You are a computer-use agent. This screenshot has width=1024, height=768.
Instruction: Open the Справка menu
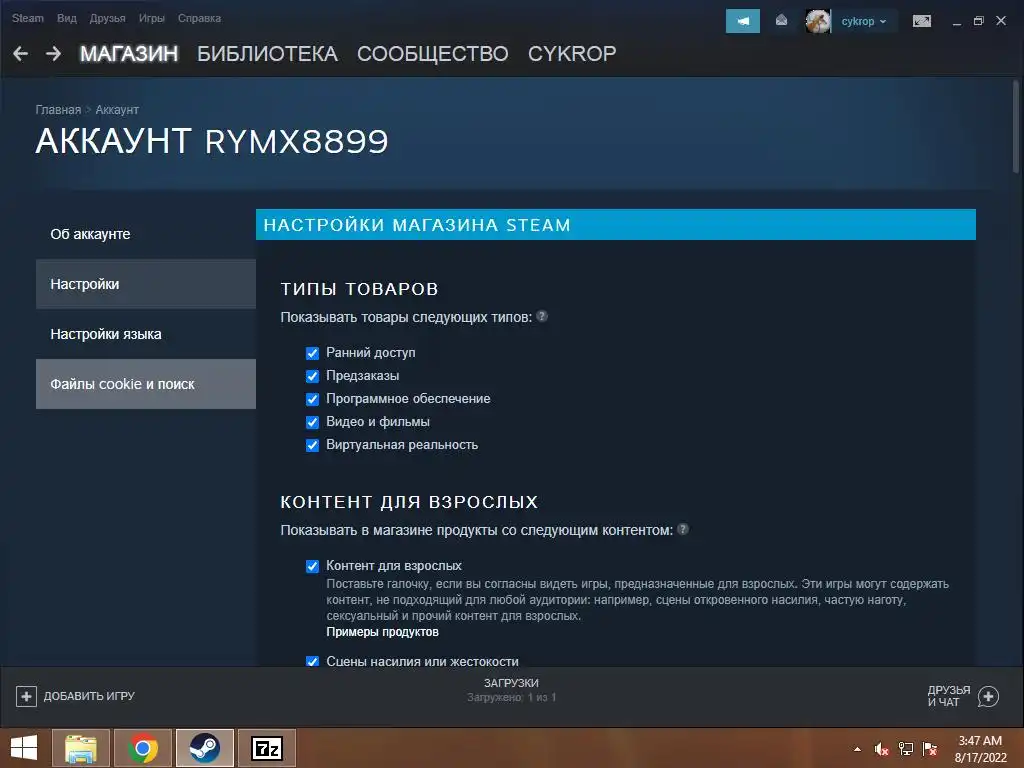pos(199,18)
